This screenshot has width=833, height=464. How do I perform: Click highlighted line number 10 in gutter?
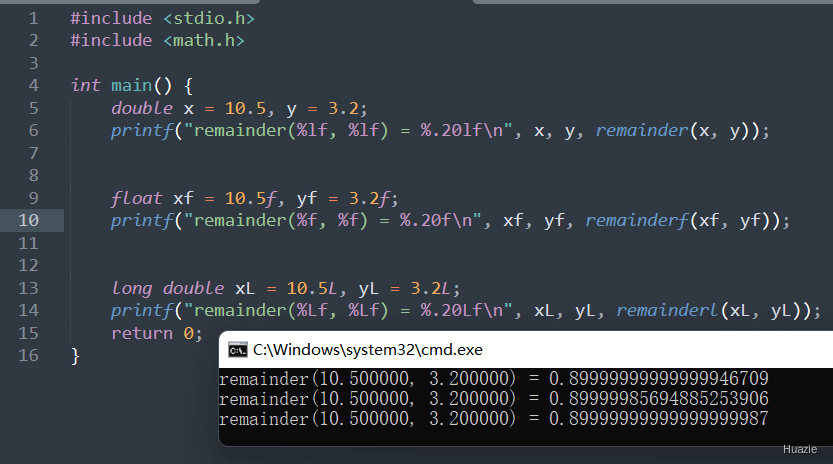[x=29, y=221]
